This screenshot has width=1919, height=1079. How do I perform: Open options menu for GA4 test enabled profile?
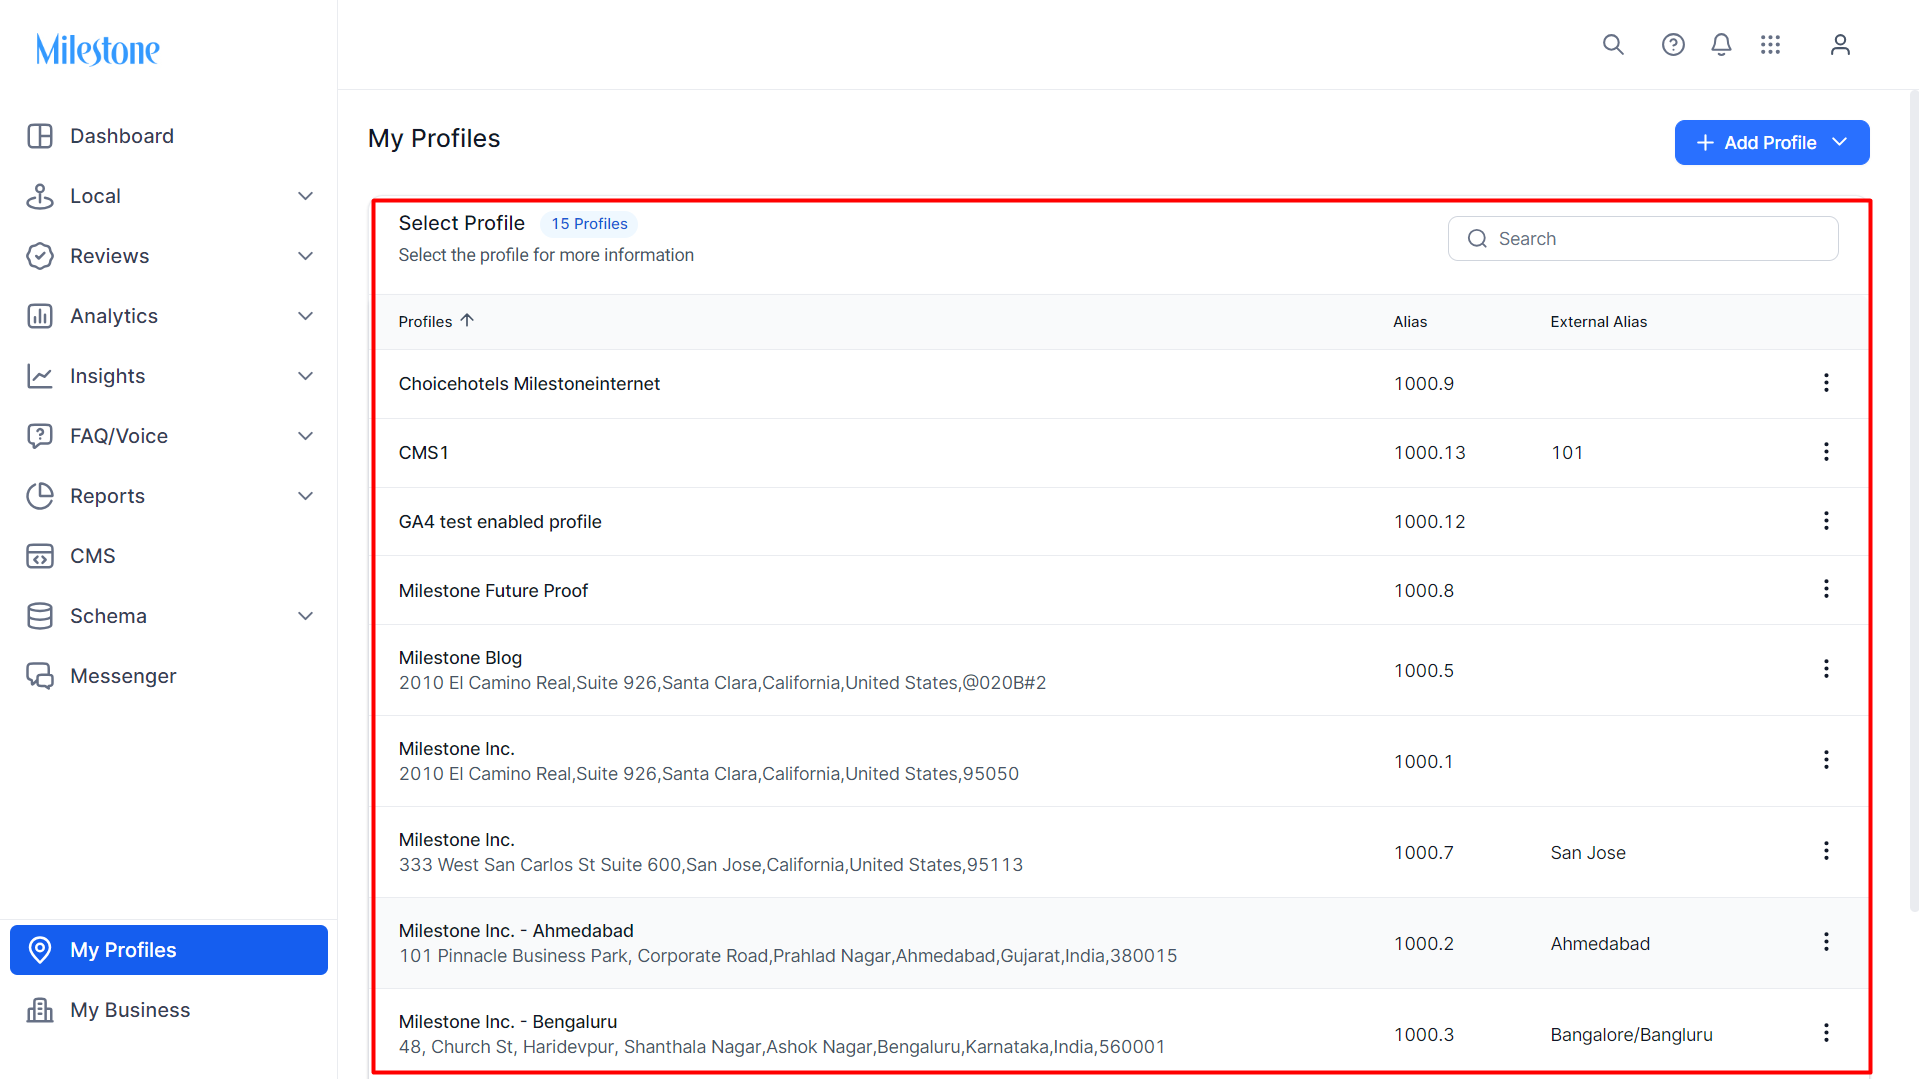[x=1826, y=521]
